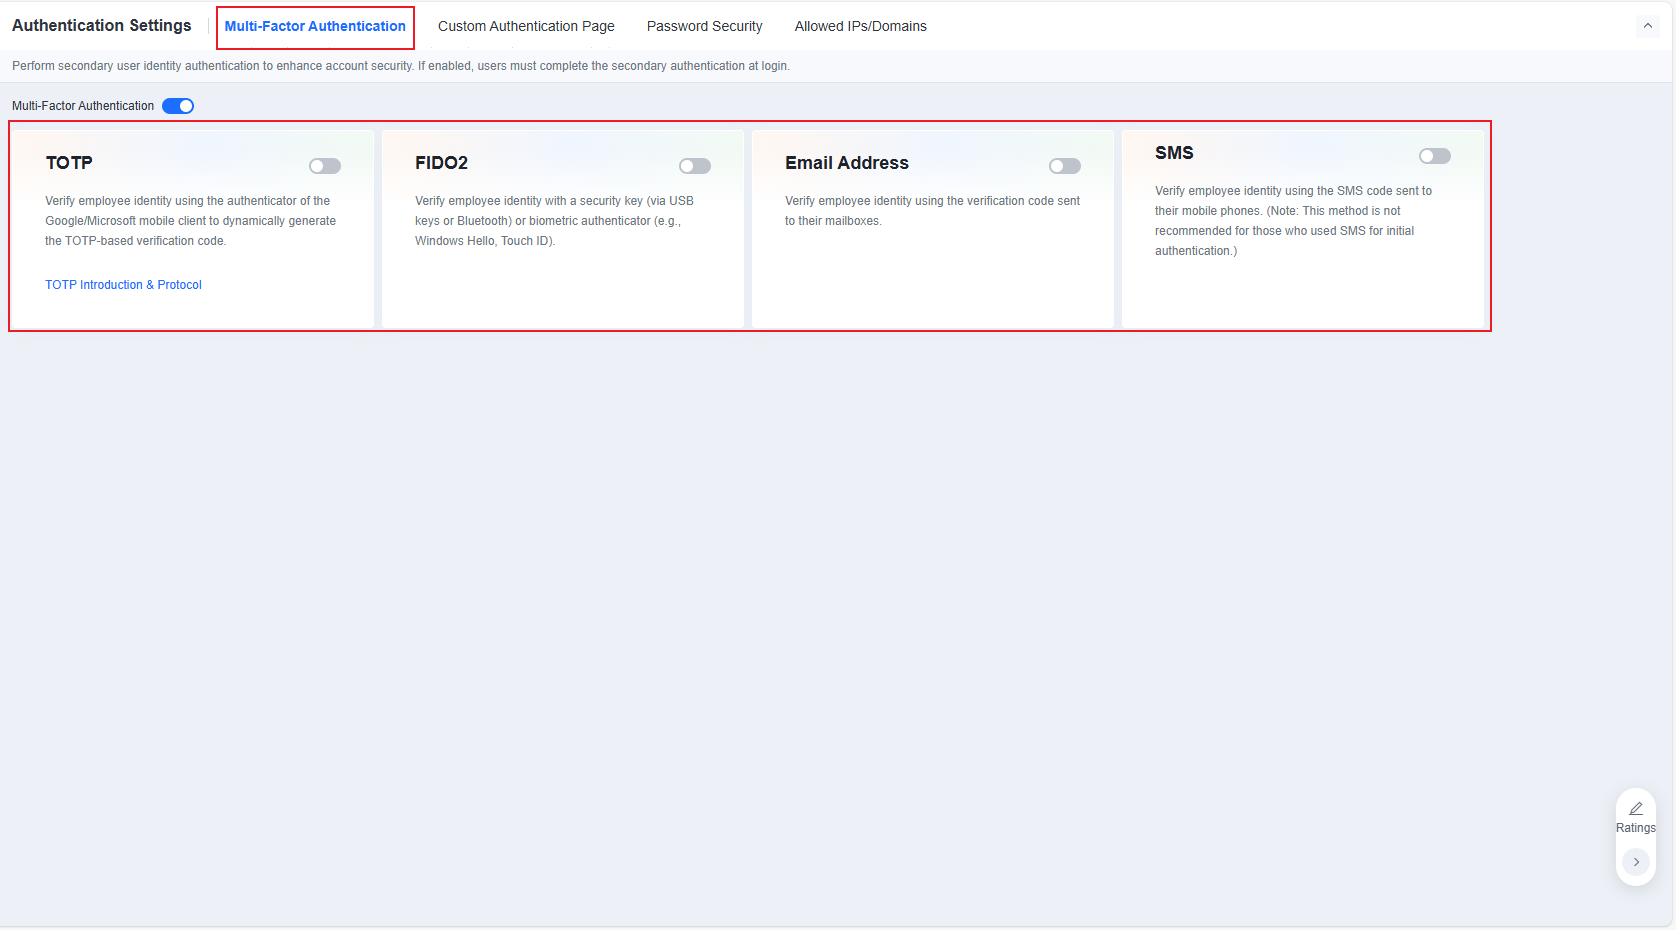Enable the FIDO2 authentication toggle

pyautogui.click(x=695, y=166)
